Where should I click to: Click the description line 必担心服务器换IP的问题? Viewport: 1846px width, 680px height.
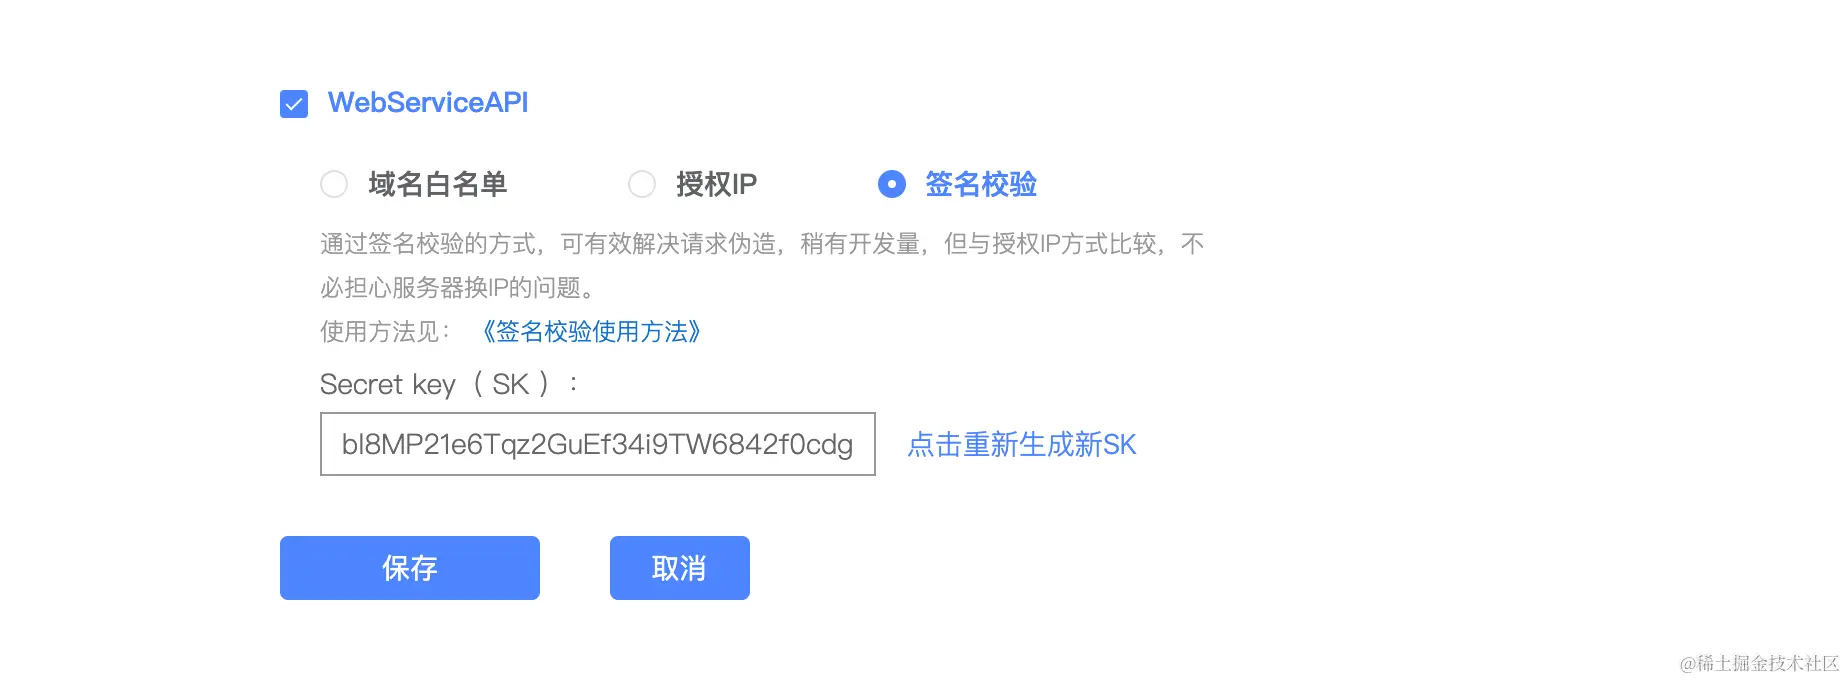click(x=458, y=288)
